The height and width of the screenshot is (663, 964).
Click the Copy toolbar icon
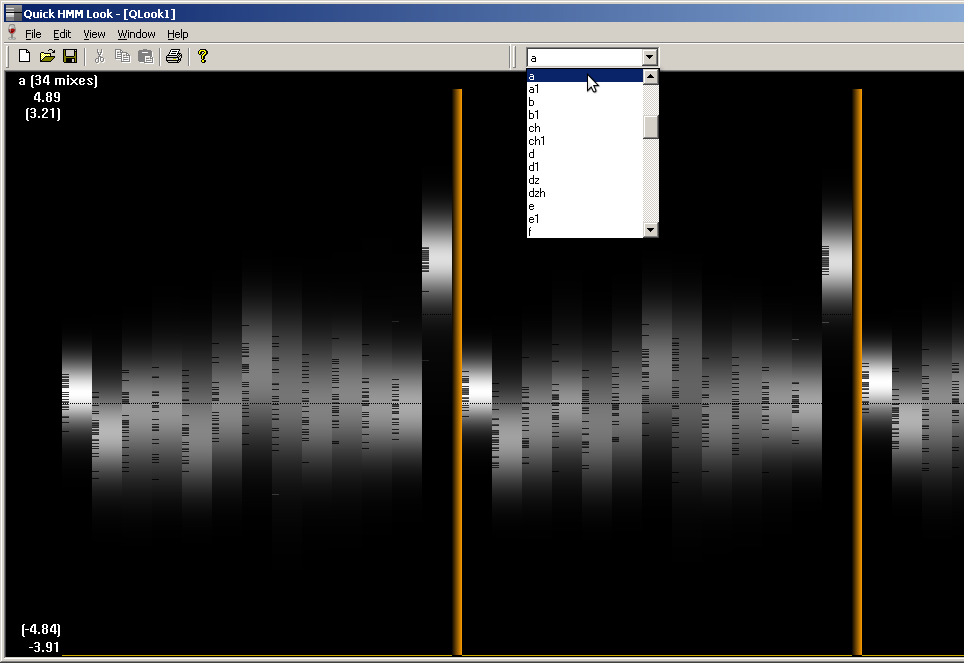(122, 57)
